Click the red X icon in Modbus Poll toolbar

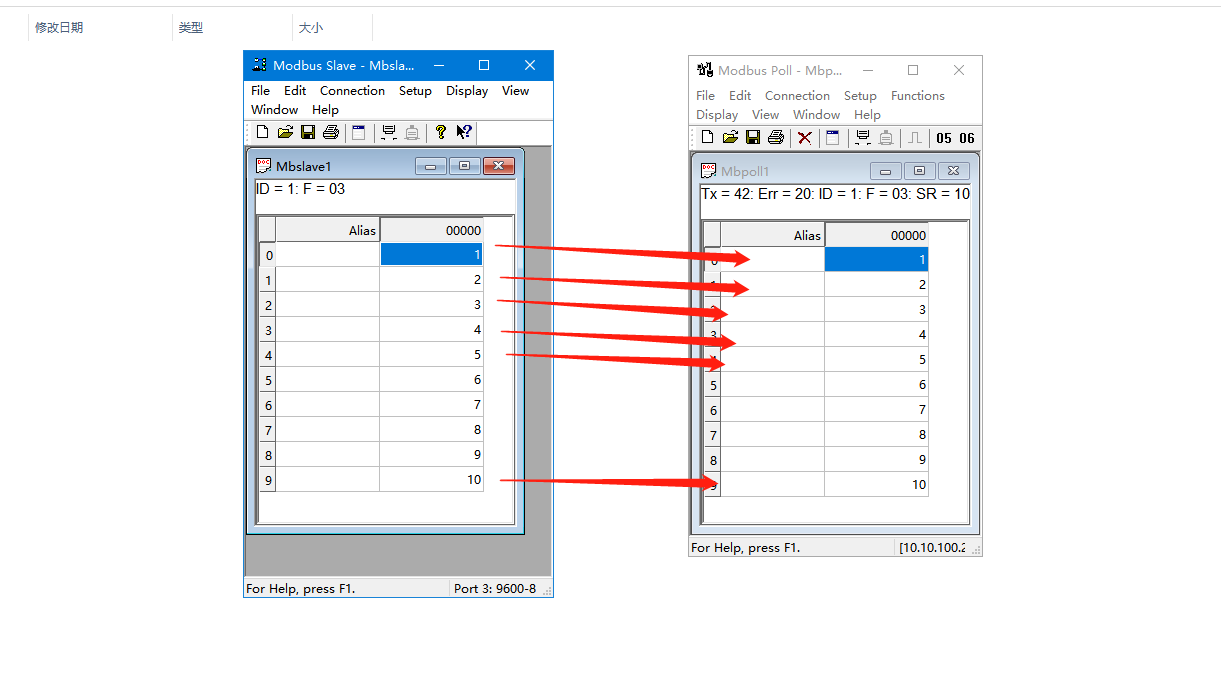pos(804,138)
